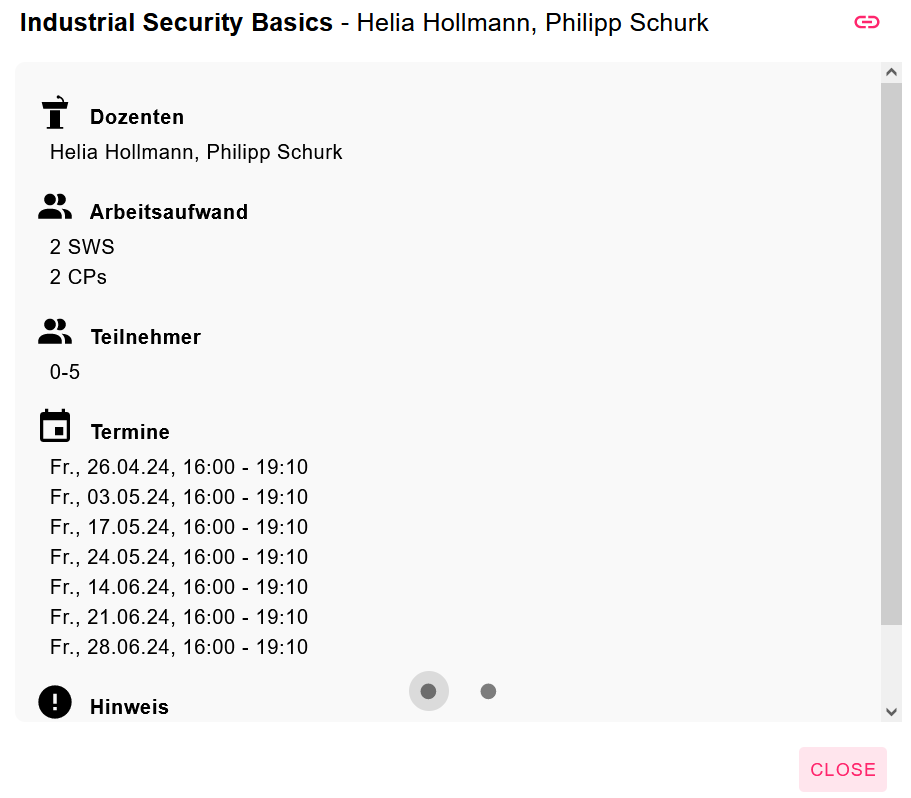Select the first pagination dot
911x798 pixels.
[x=428, y=690]
